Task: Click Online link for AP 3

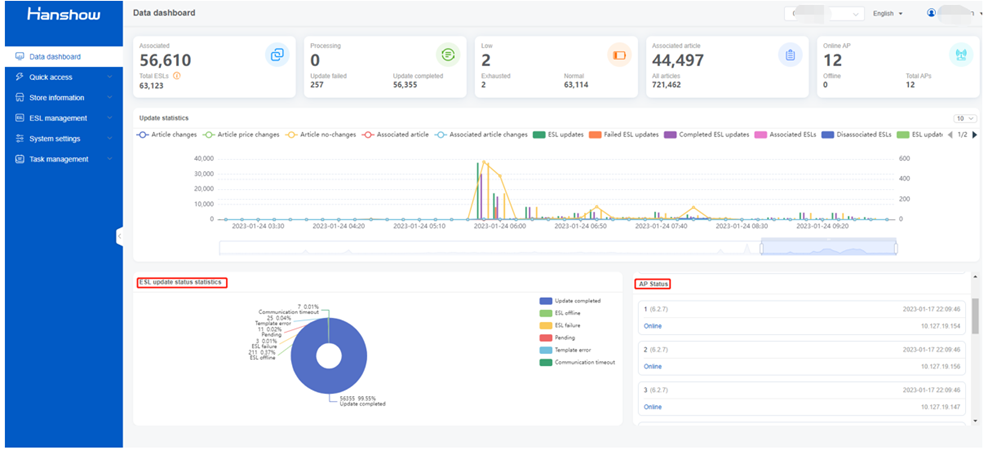Action: (x=653, y=407)
